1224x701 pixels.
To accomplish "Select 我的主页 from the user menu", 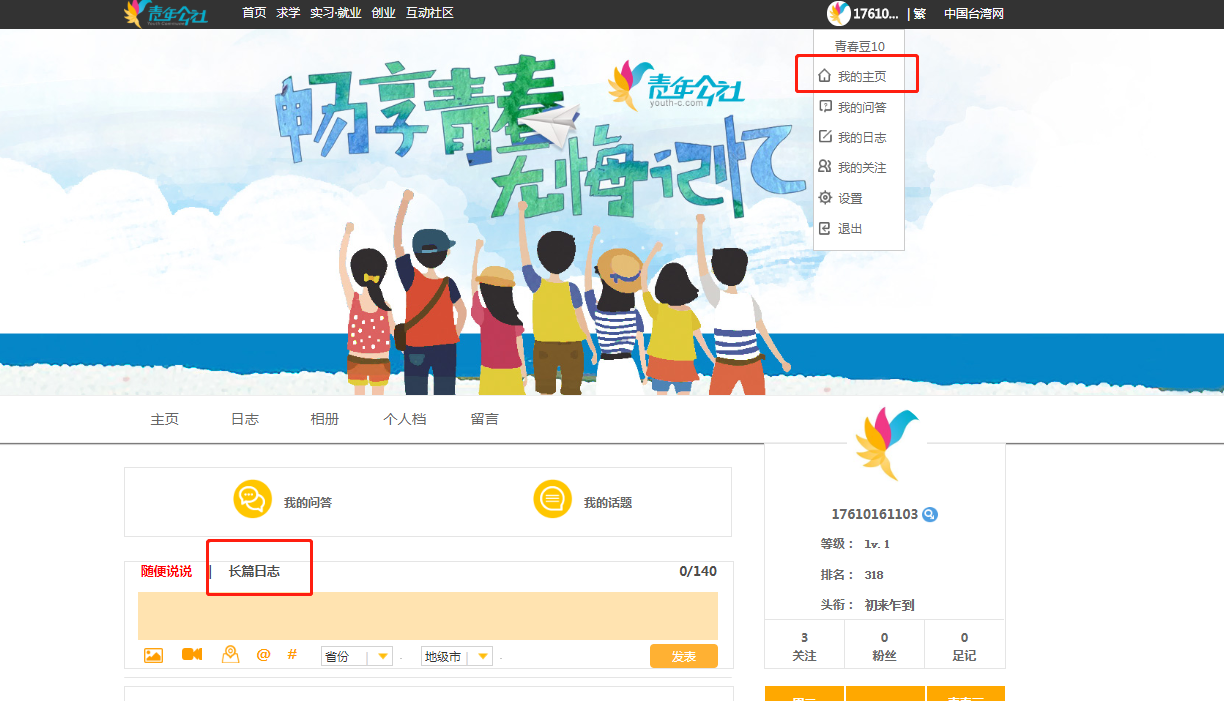I will (x=861, y=77).
